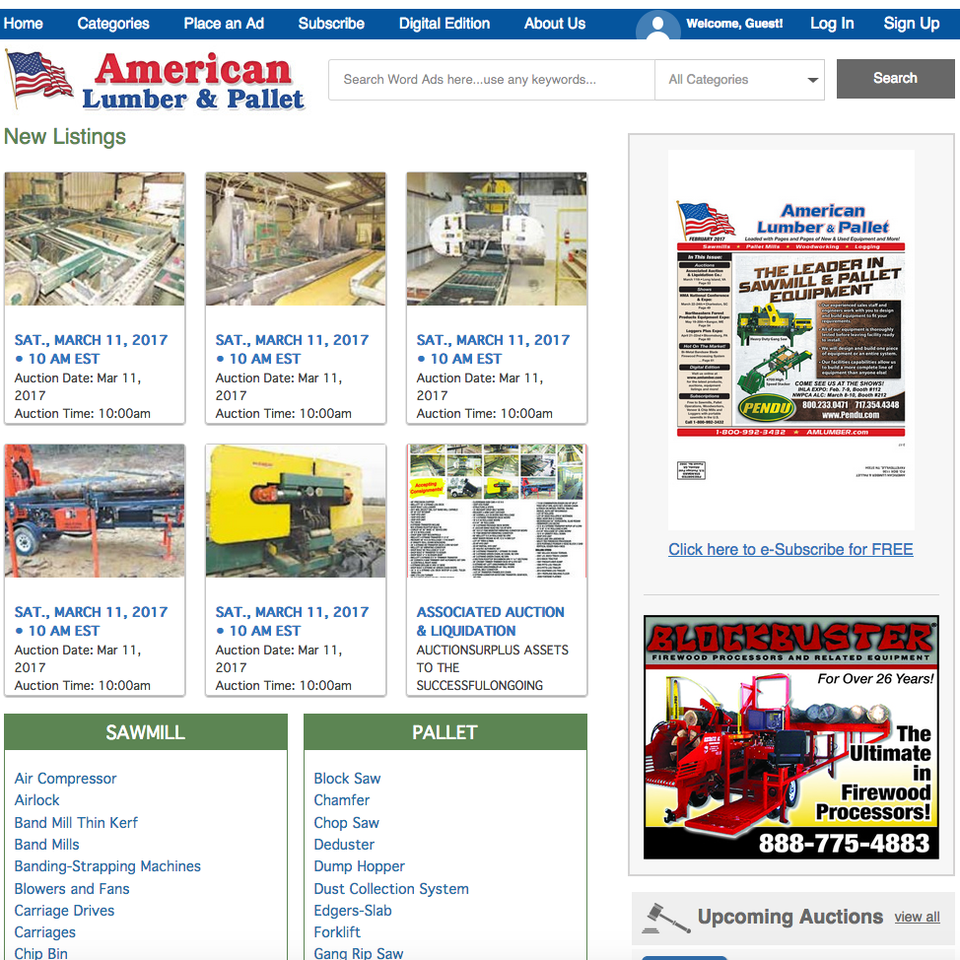Open the Blowers and Fans category
The height and width of the screenshot is (960, 960).
72,888
